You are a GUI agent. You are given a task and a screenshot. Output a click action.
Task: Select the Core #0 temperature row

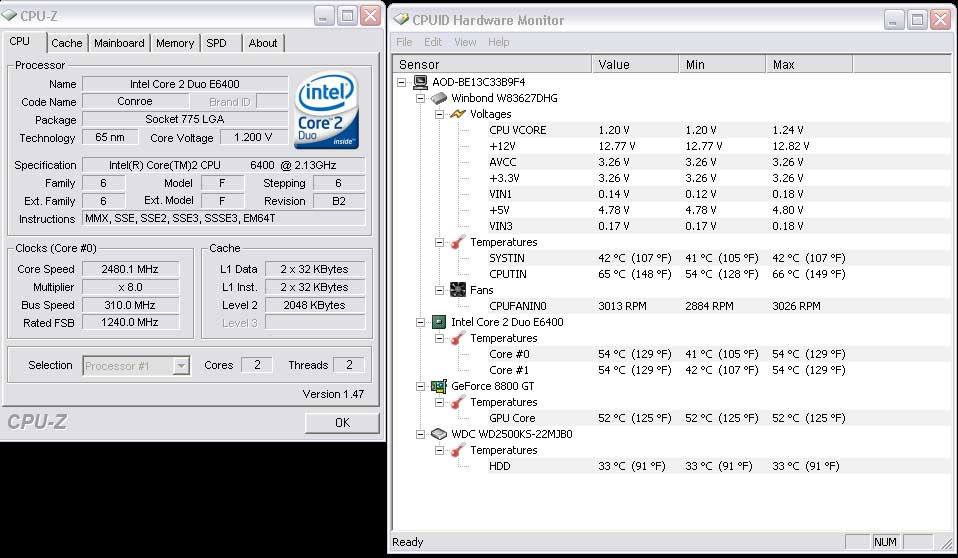coord(671,354)
